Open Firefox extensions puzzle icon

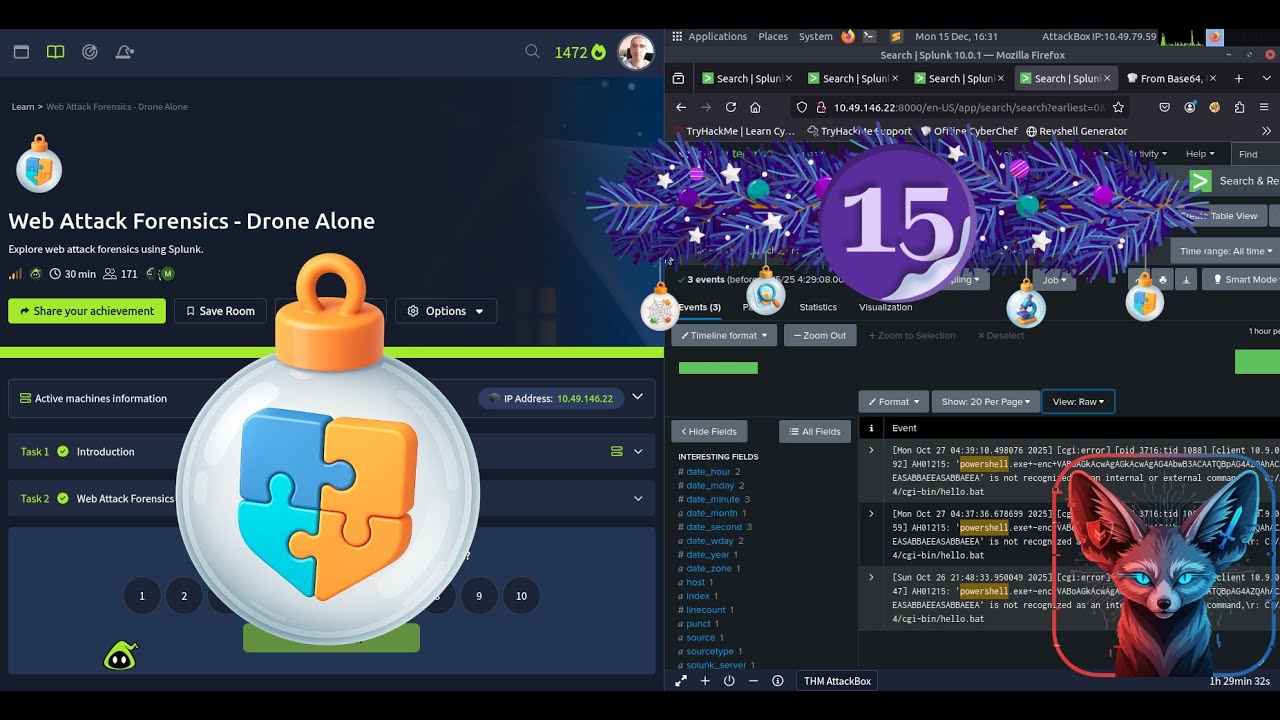[x=1240, y=107]
